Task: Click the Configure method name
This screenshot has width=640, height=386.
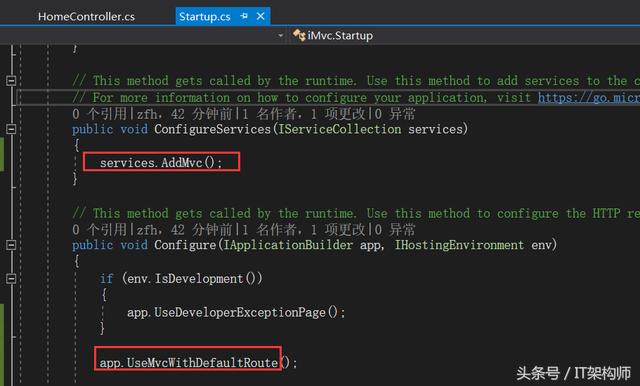Action: pyautogui.click(x=185, y=245)
